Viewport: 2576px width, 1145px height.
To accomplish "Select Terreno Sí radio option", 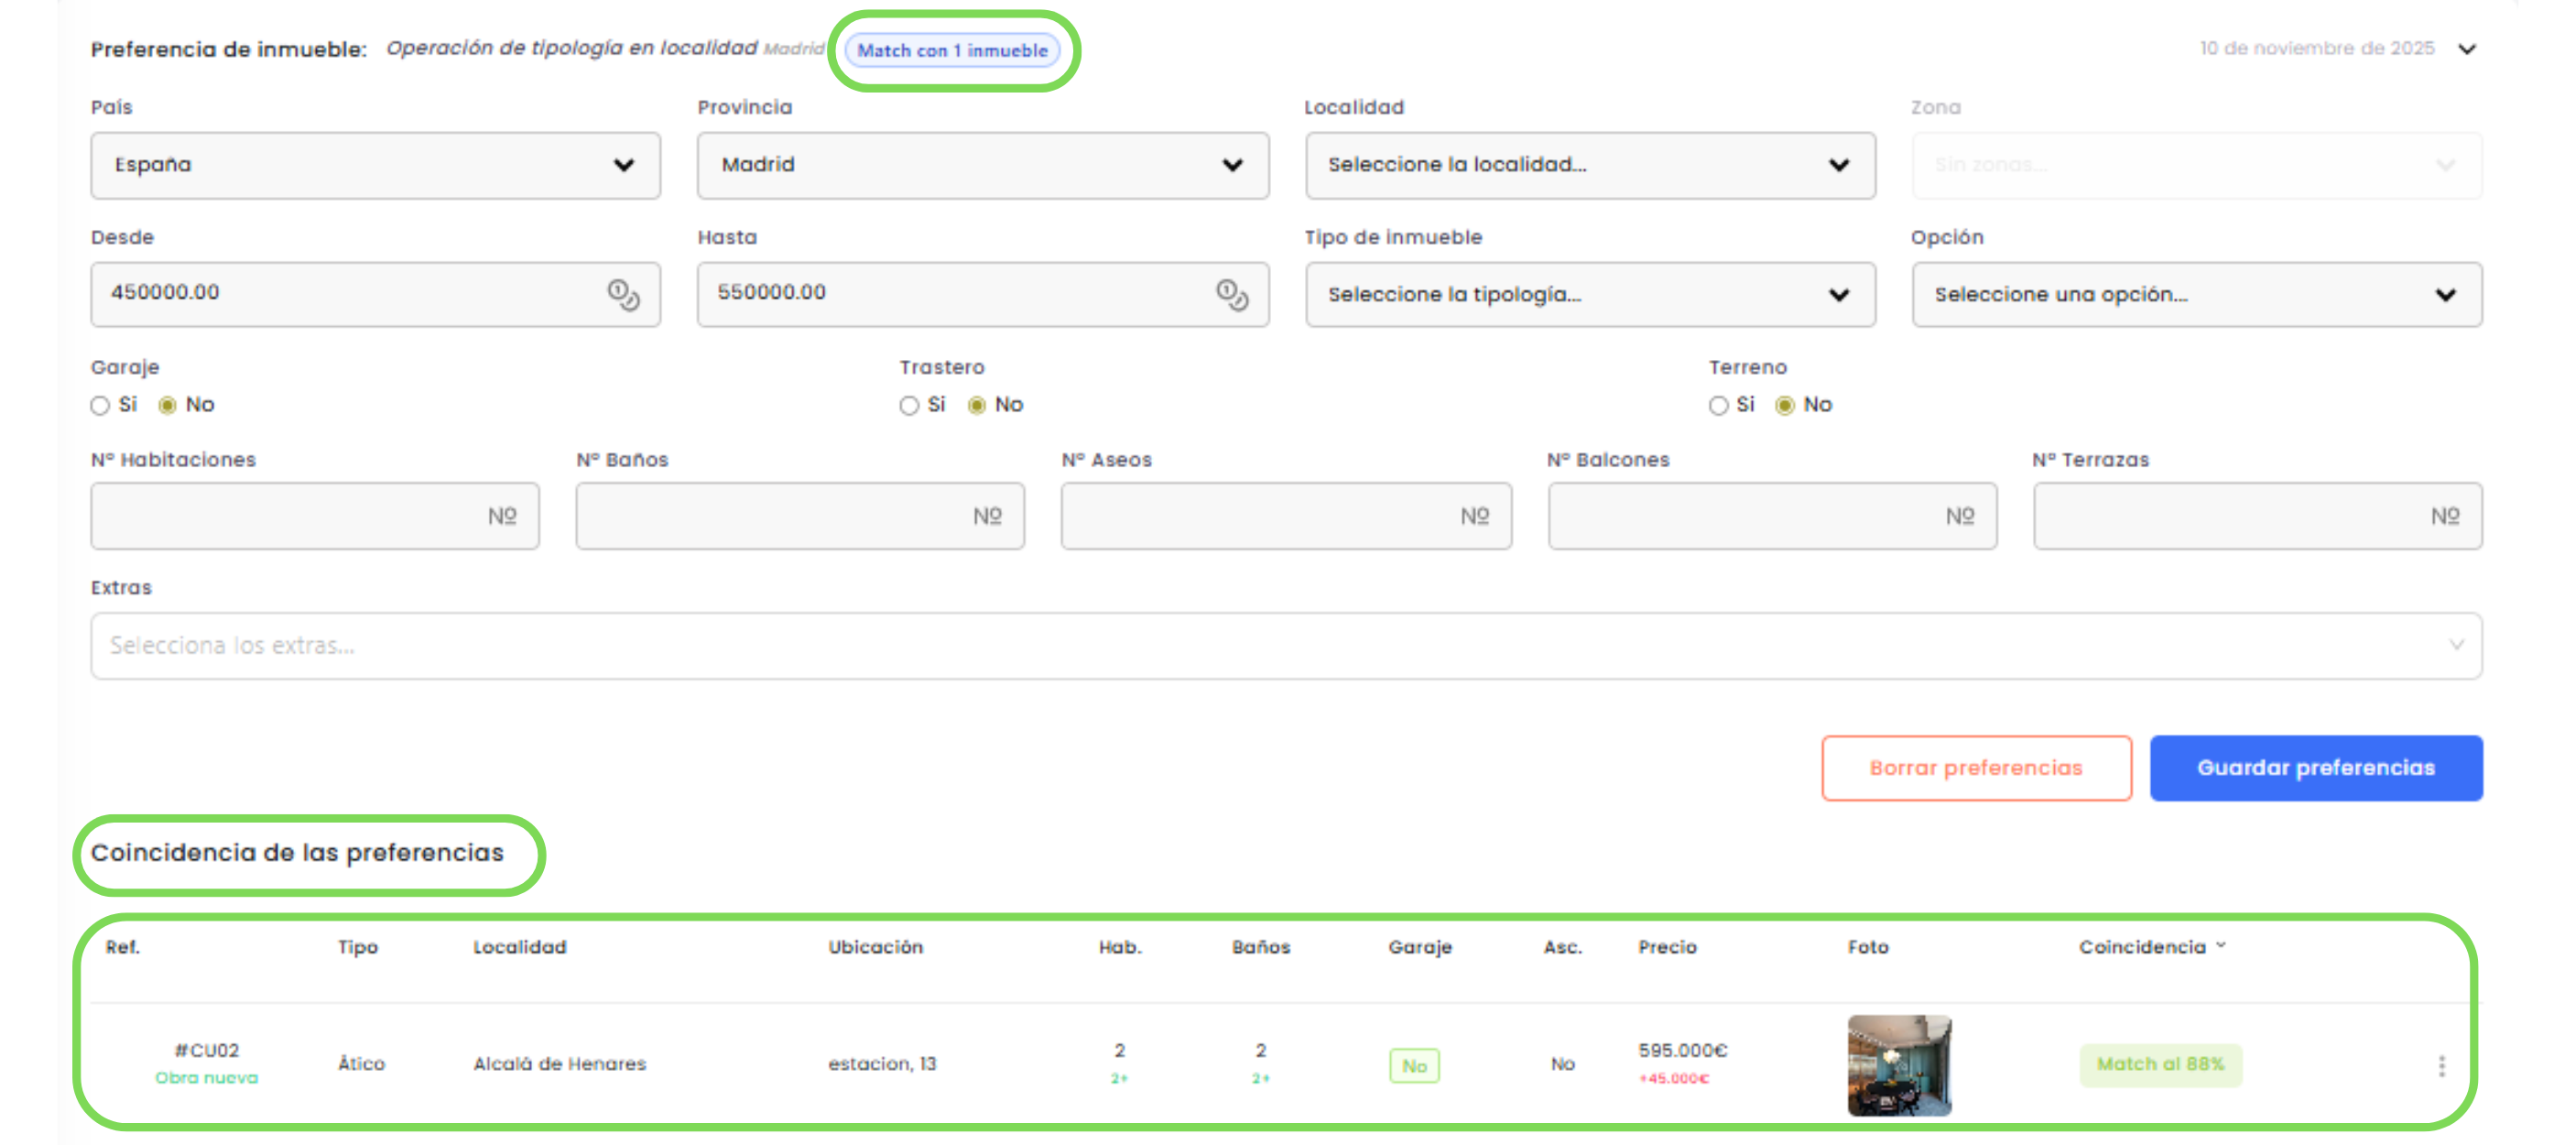I will (x=1717, y=405).
